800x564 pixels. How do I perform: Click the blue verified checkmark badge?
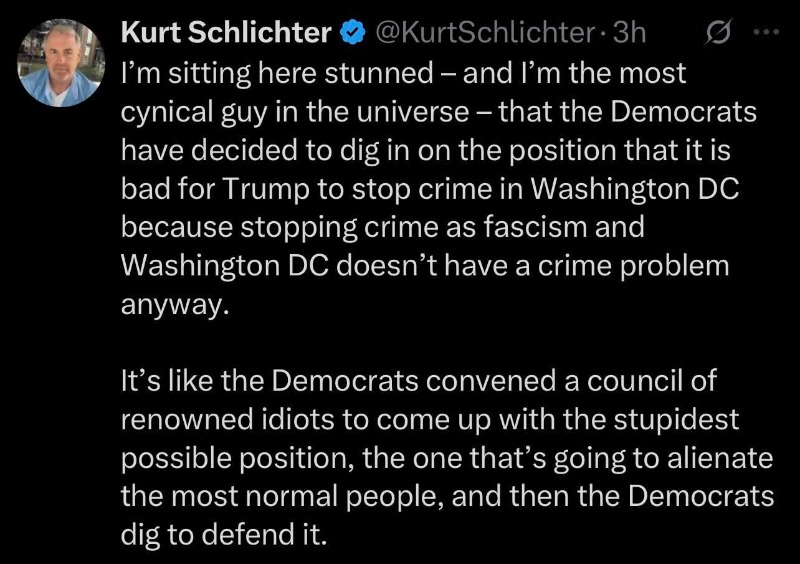(x=352, y=33)
